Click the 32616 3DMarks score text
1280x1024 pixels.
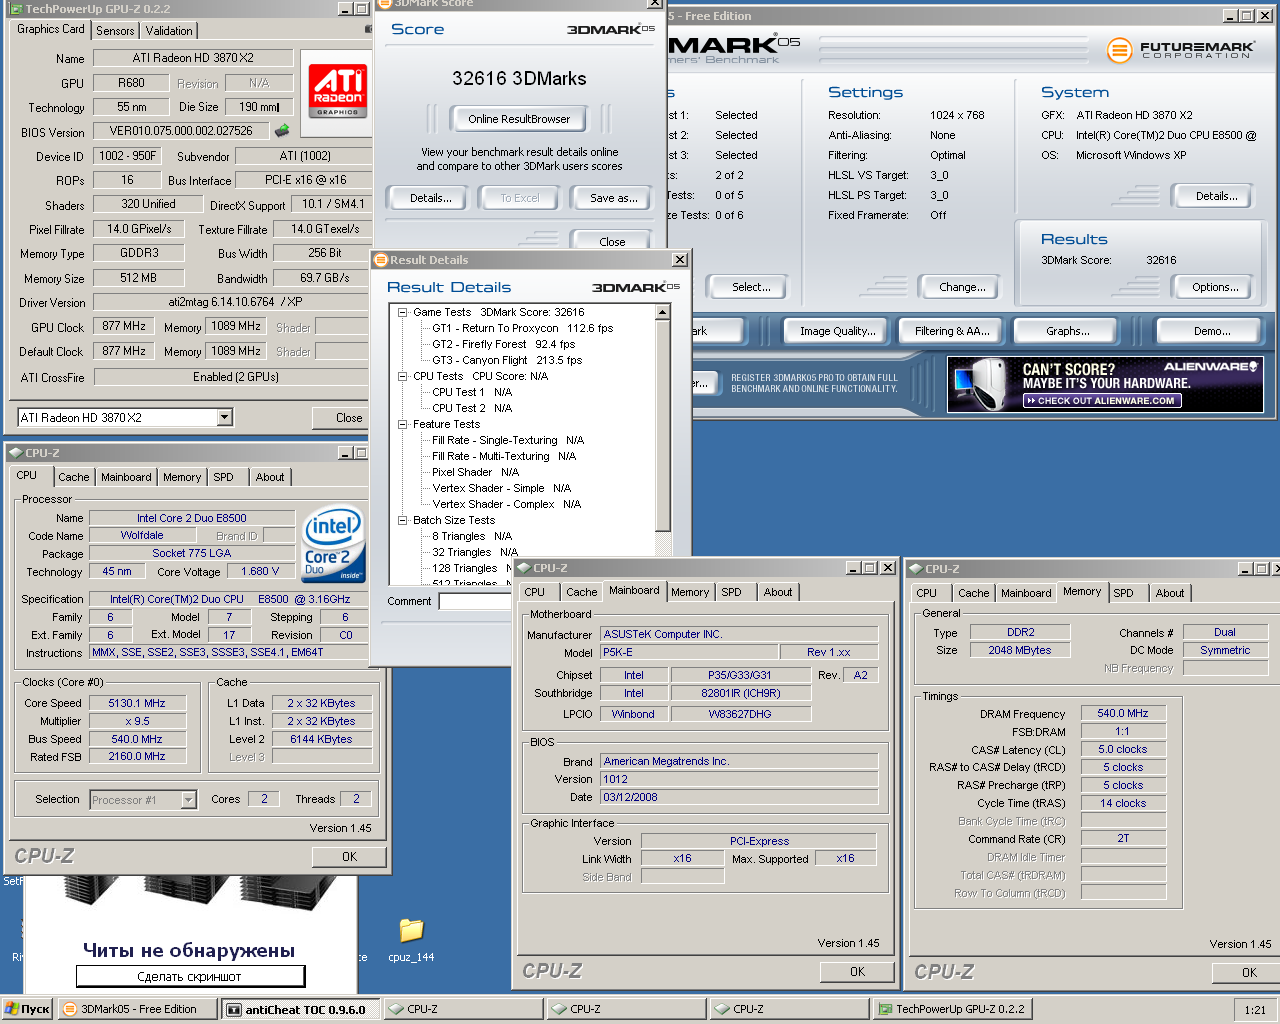click(519, 78)
